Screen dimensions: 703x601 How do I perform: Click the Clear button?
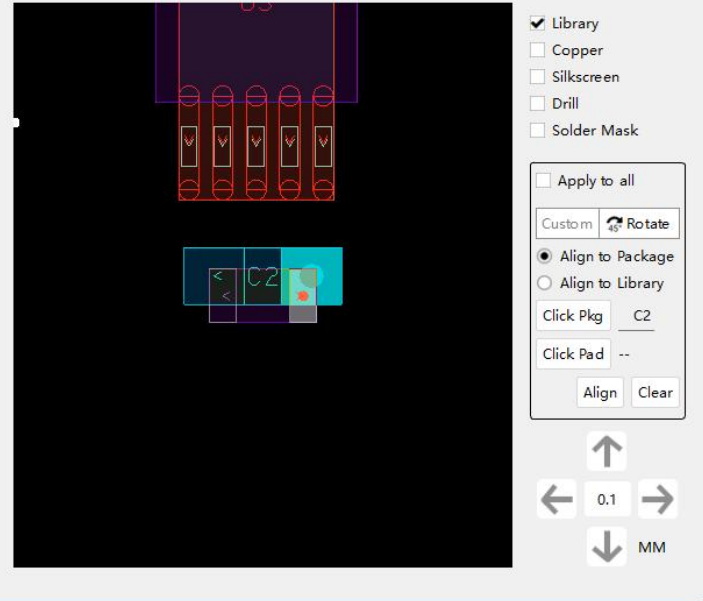(x=655, y=392)
